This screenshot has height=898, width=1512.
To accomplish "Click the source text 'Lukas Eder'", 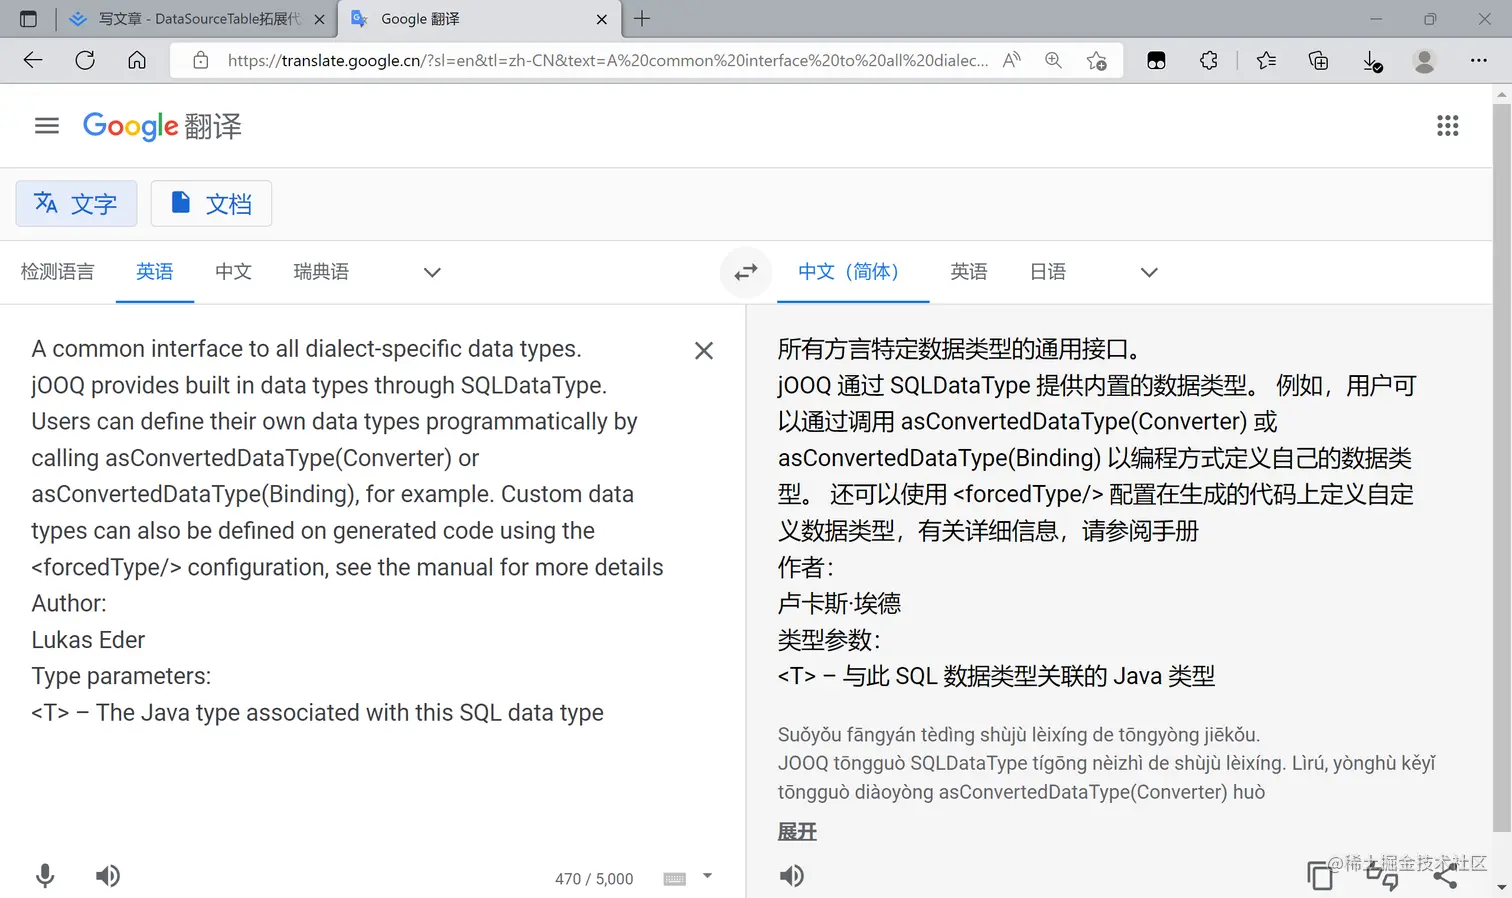I will [88, 640].
